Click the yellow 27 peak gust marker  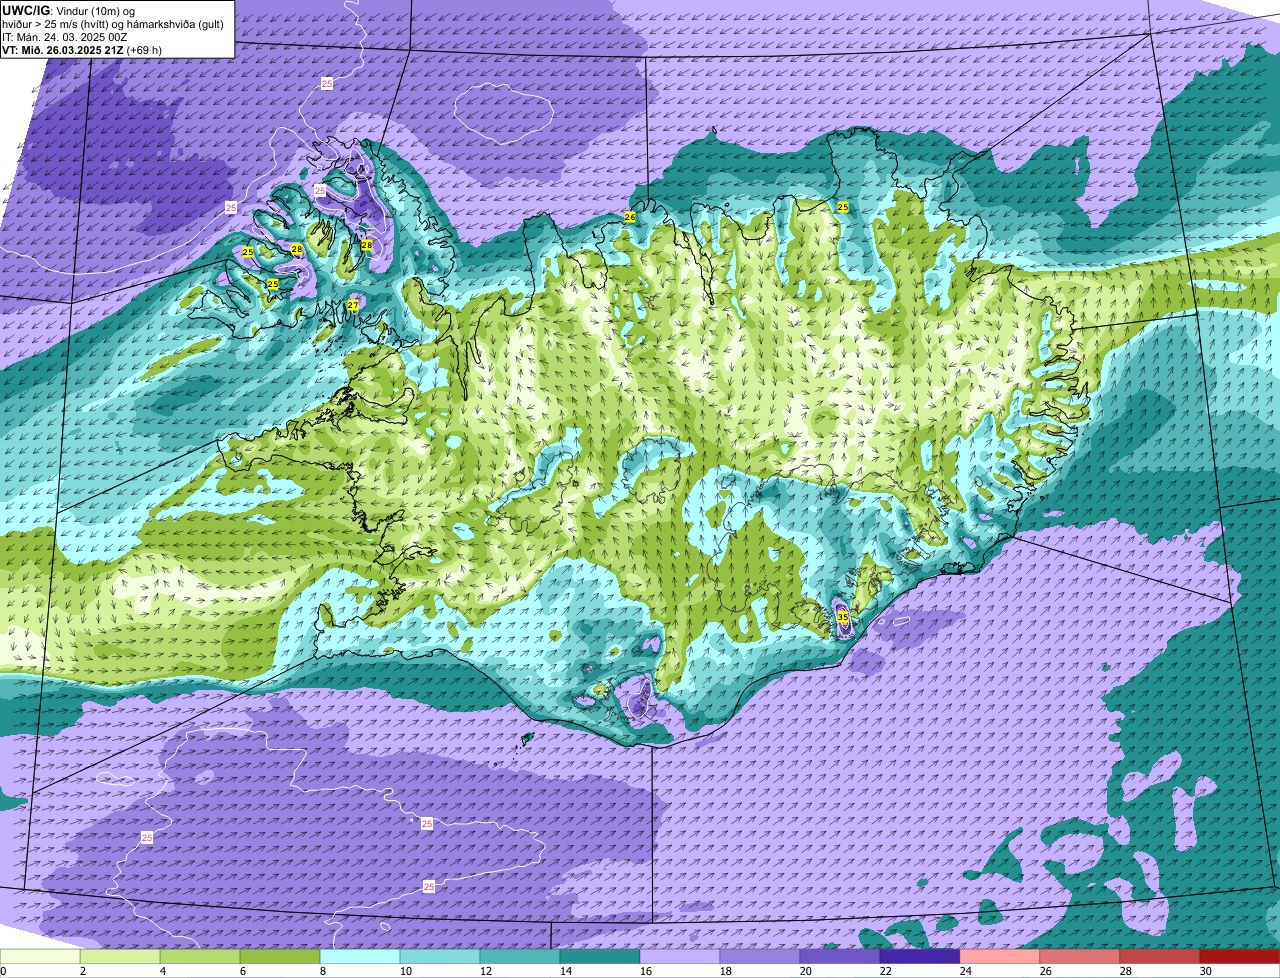353,304
